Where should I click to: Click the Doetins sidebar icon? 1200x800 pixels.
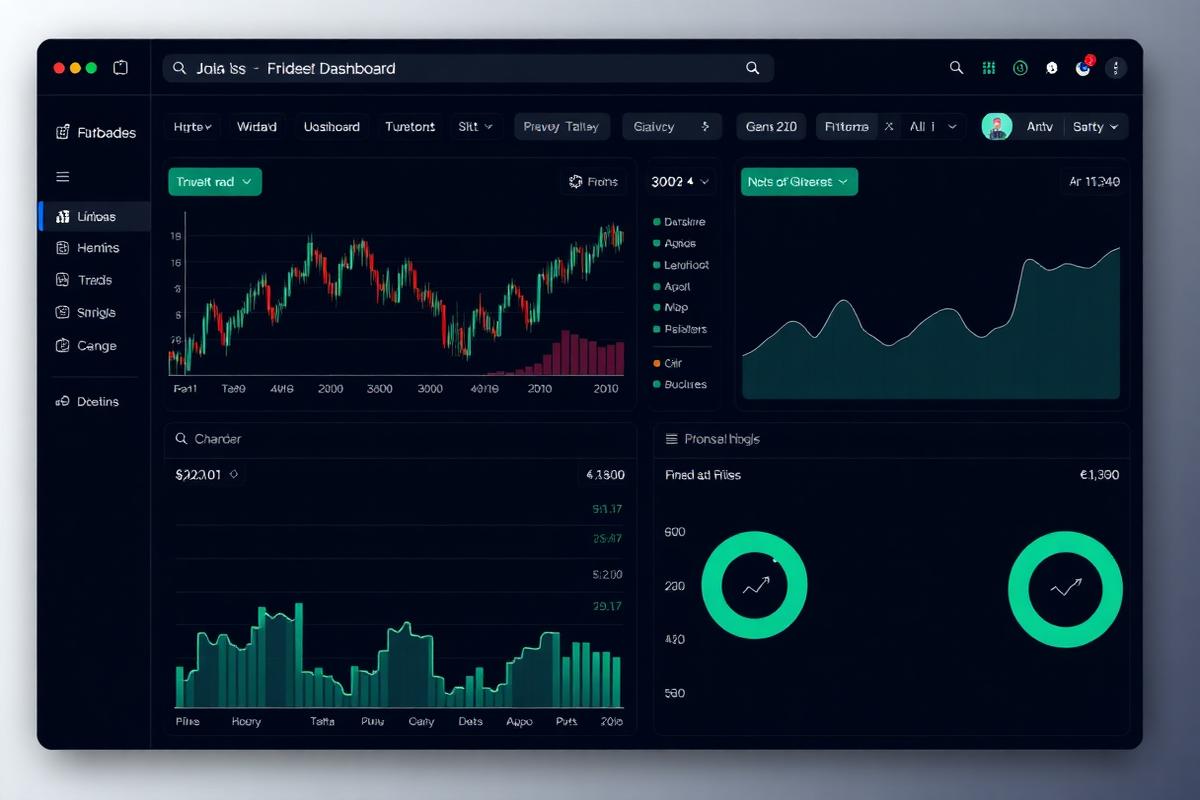click(61, 401)
